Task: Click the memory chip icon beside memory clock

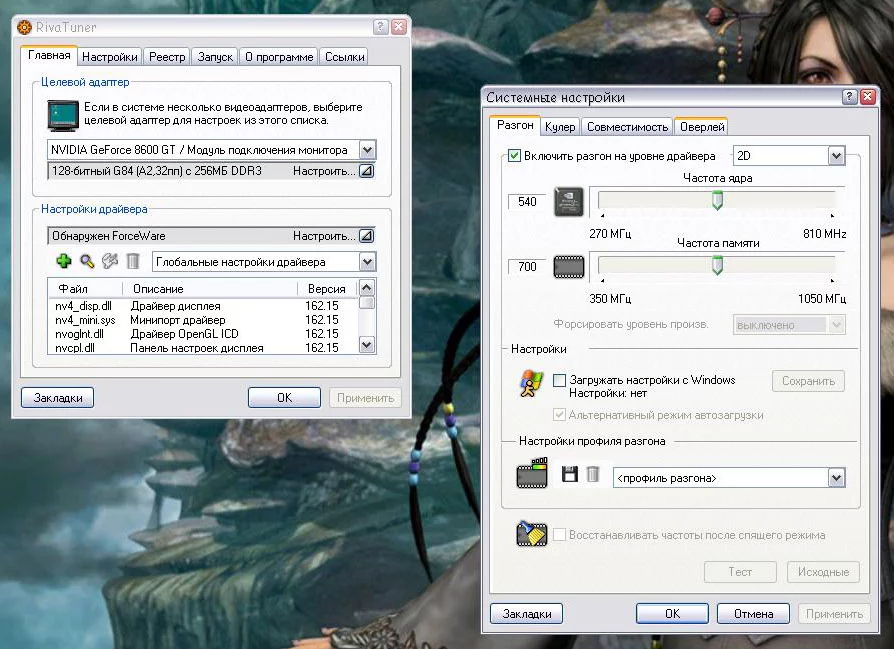Action: [x=569, y=267]
